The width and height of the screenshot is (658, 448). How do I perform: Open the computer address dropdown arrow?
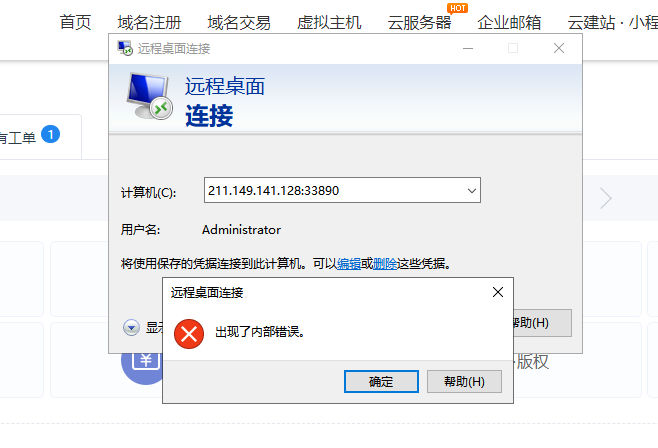472,191
